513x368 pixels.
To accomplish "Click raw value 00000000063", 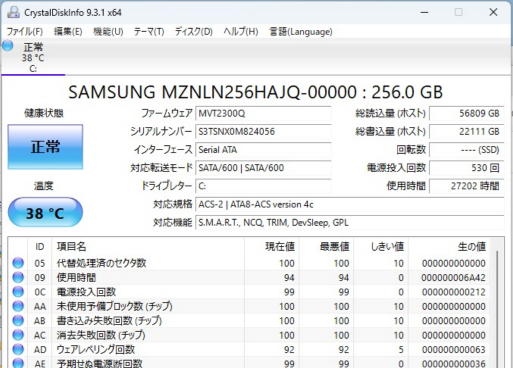I will [x=453, y=350].
